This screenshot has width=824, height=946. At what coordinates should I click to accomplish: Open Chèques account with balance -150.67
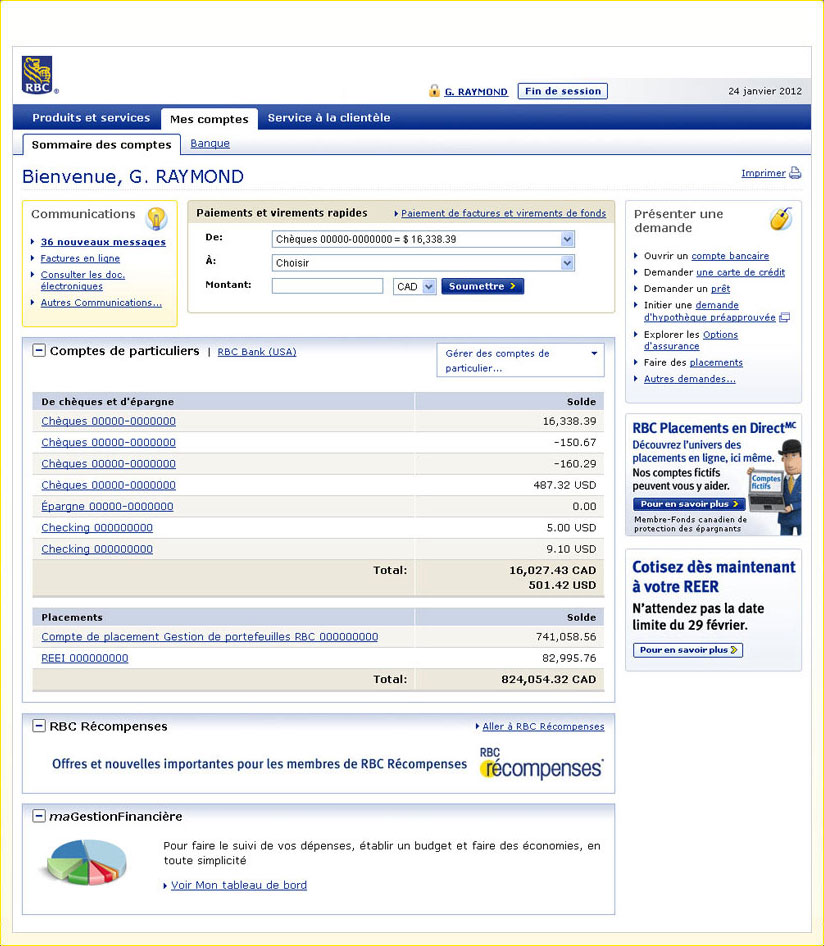[x=109, y=442]
